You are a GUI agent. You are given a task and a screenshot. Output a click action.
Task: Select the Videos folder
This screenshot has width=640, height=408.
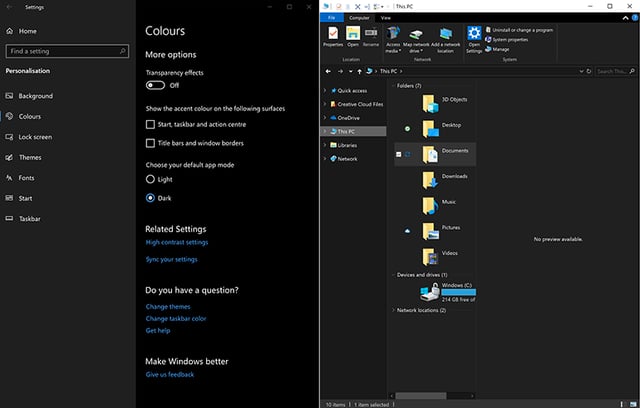click(440, 257)
